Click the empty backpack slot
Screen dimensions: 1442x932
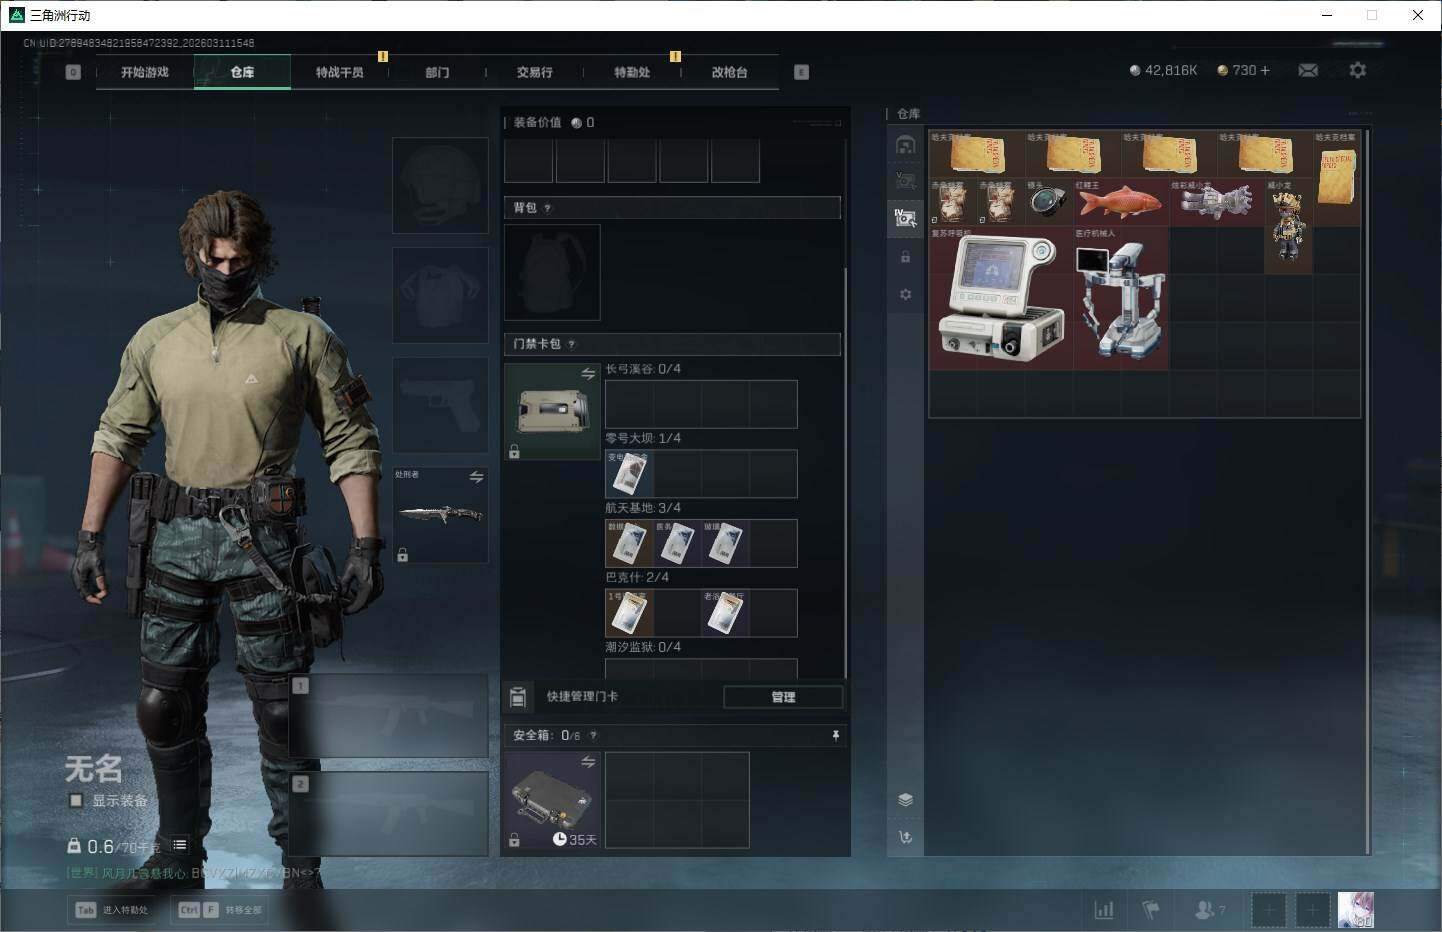point(552,272)
